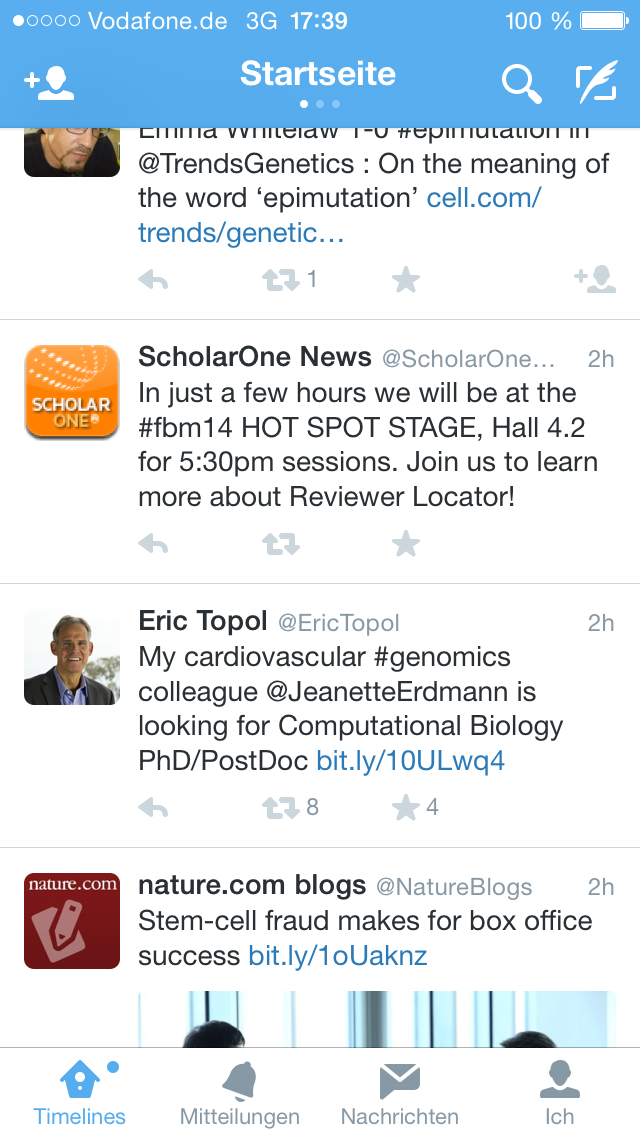Open cell.com/trends/genetic link

tap(340, 216)
